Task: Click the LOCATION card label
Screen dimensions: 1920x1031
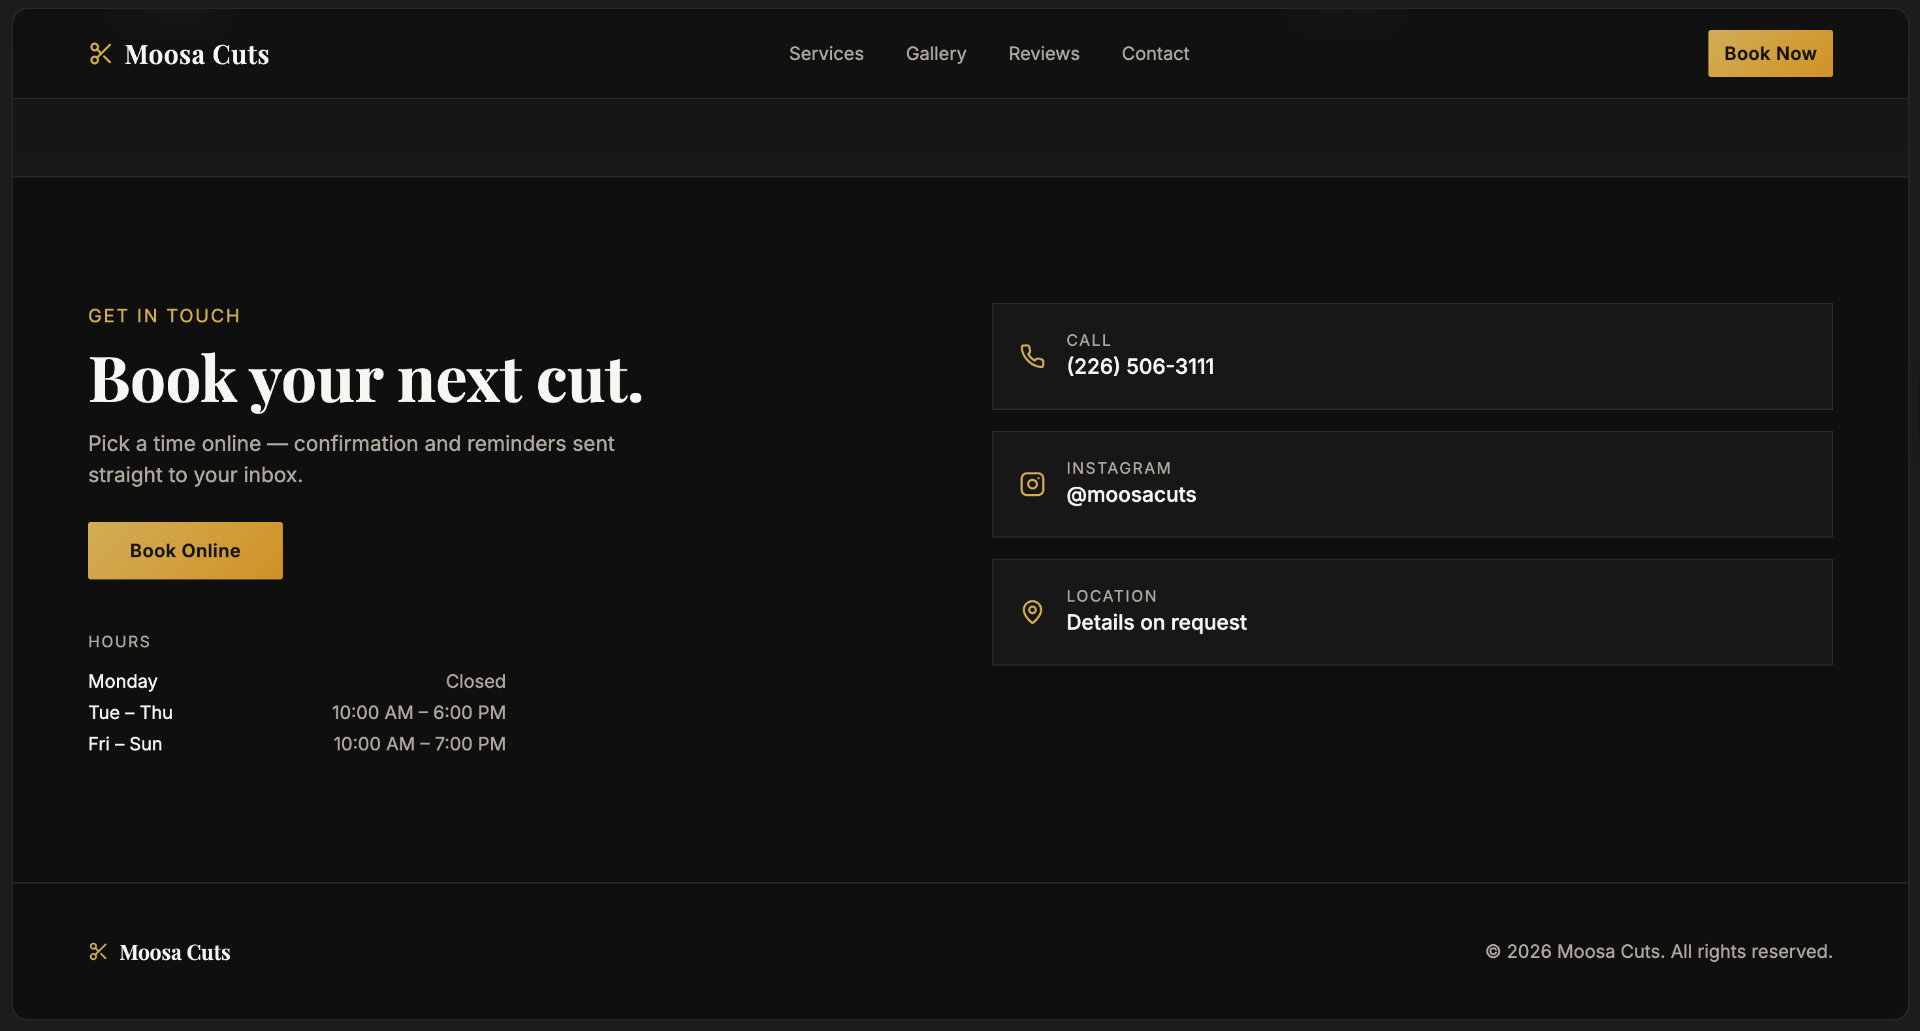Action: point(1111,597)
